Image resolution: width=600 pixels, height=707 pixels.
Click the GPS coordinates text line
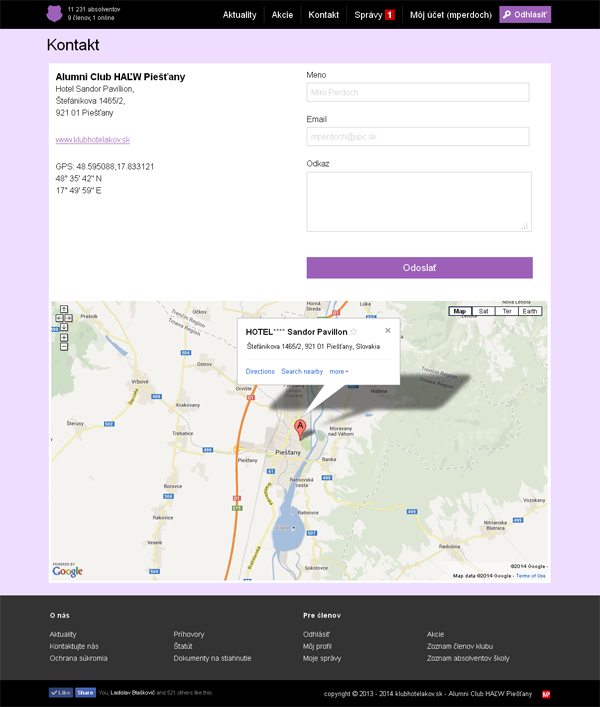pyautogui.click(x=105, y=167)
